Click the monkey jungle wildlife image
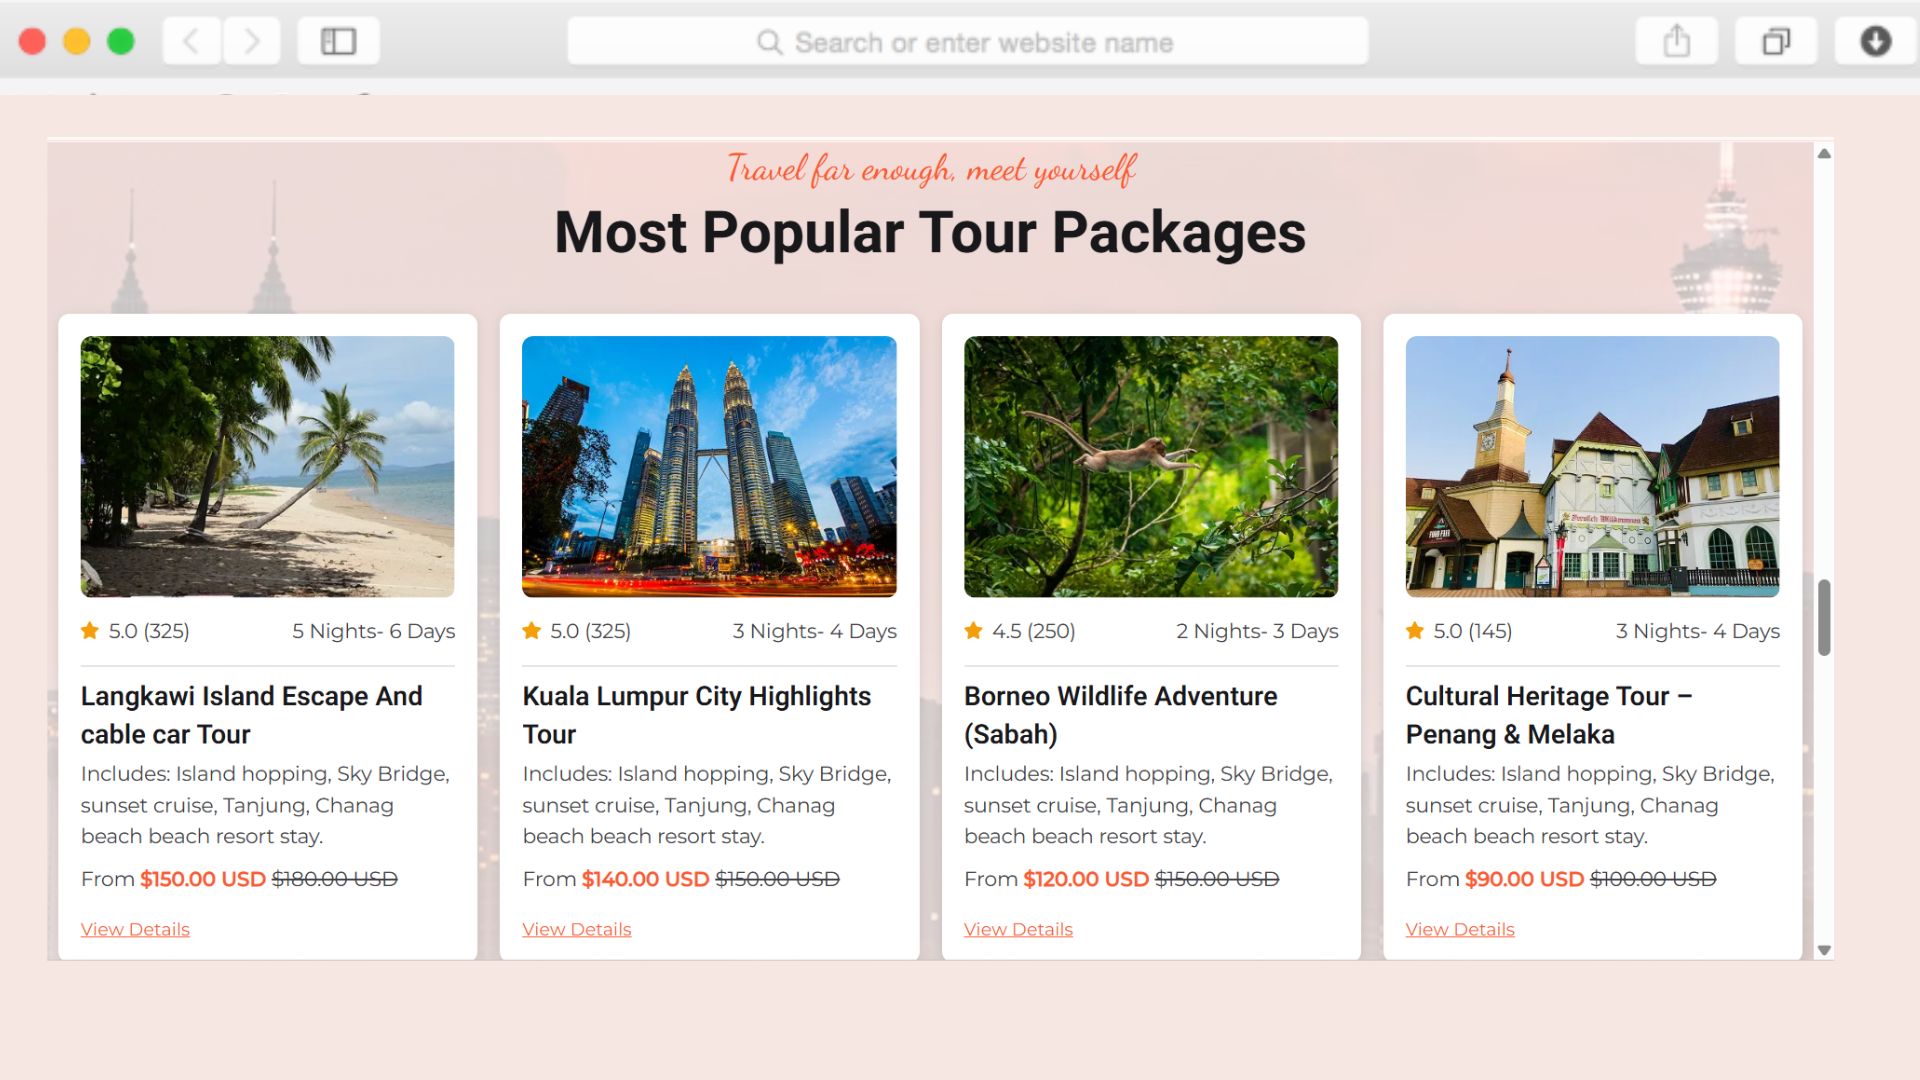Viewport: 1920px width, 1080px height. (1150, 466)
